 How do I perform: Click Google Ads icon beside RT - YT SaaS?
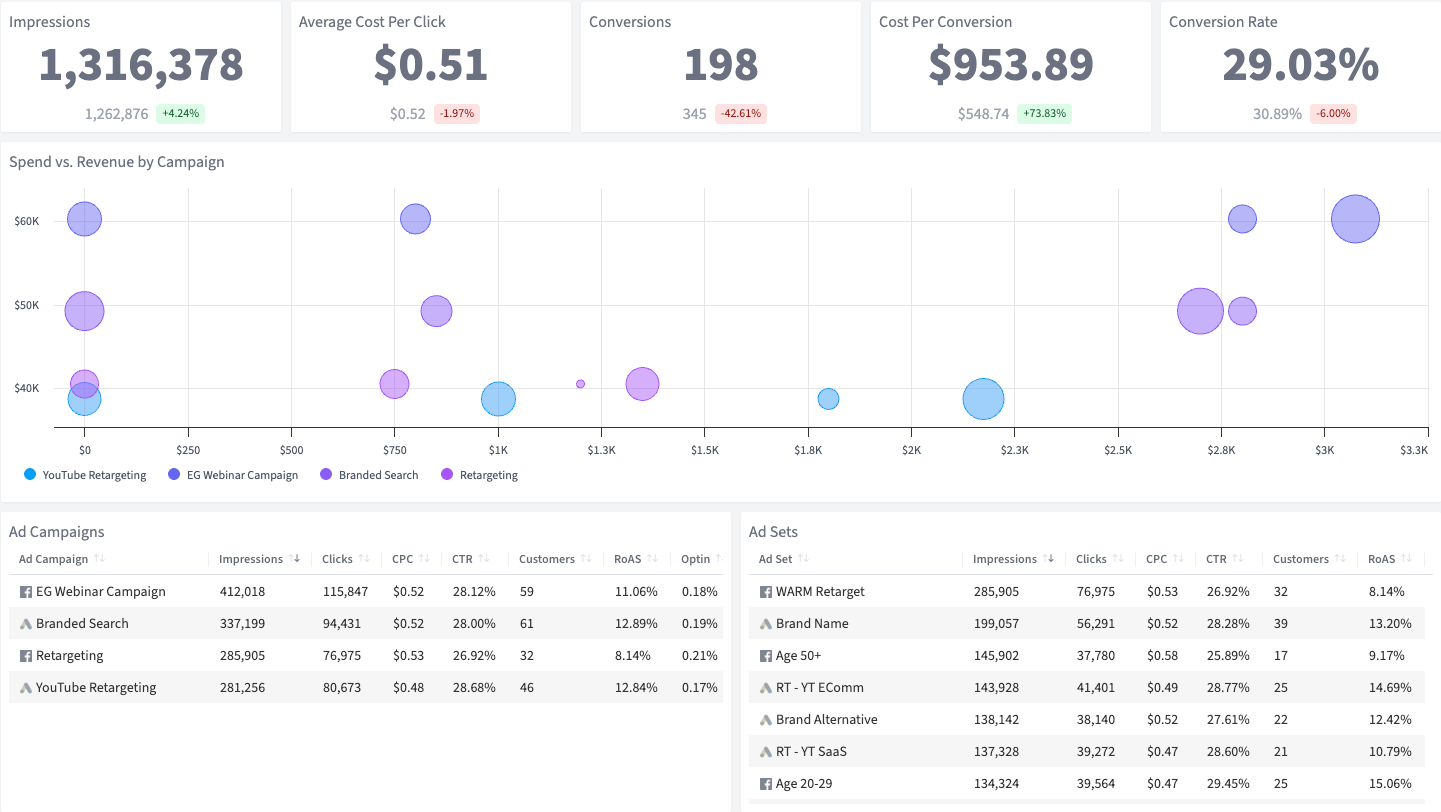766,751
